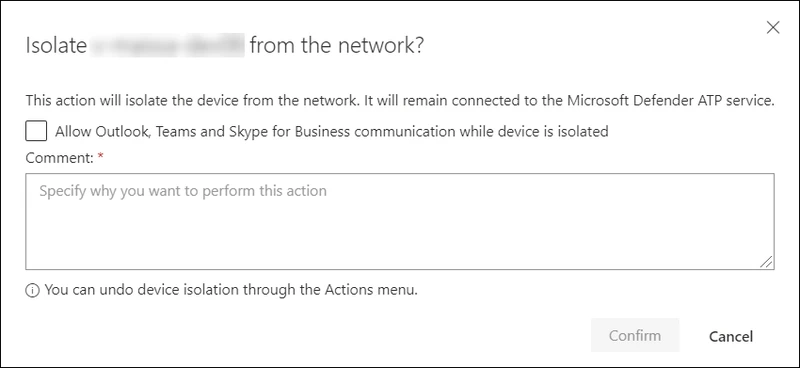Close the isolate device dialog with X
Image resolution: width=800 pixels, height=368 pixels.
click(x=773, y=28)
